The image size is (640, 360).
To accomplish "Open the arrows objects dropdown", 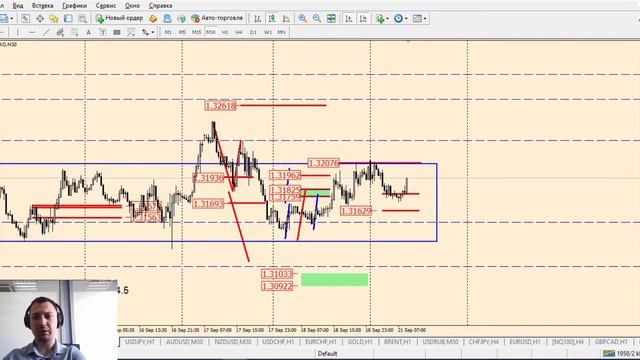I will pos(148,32).
